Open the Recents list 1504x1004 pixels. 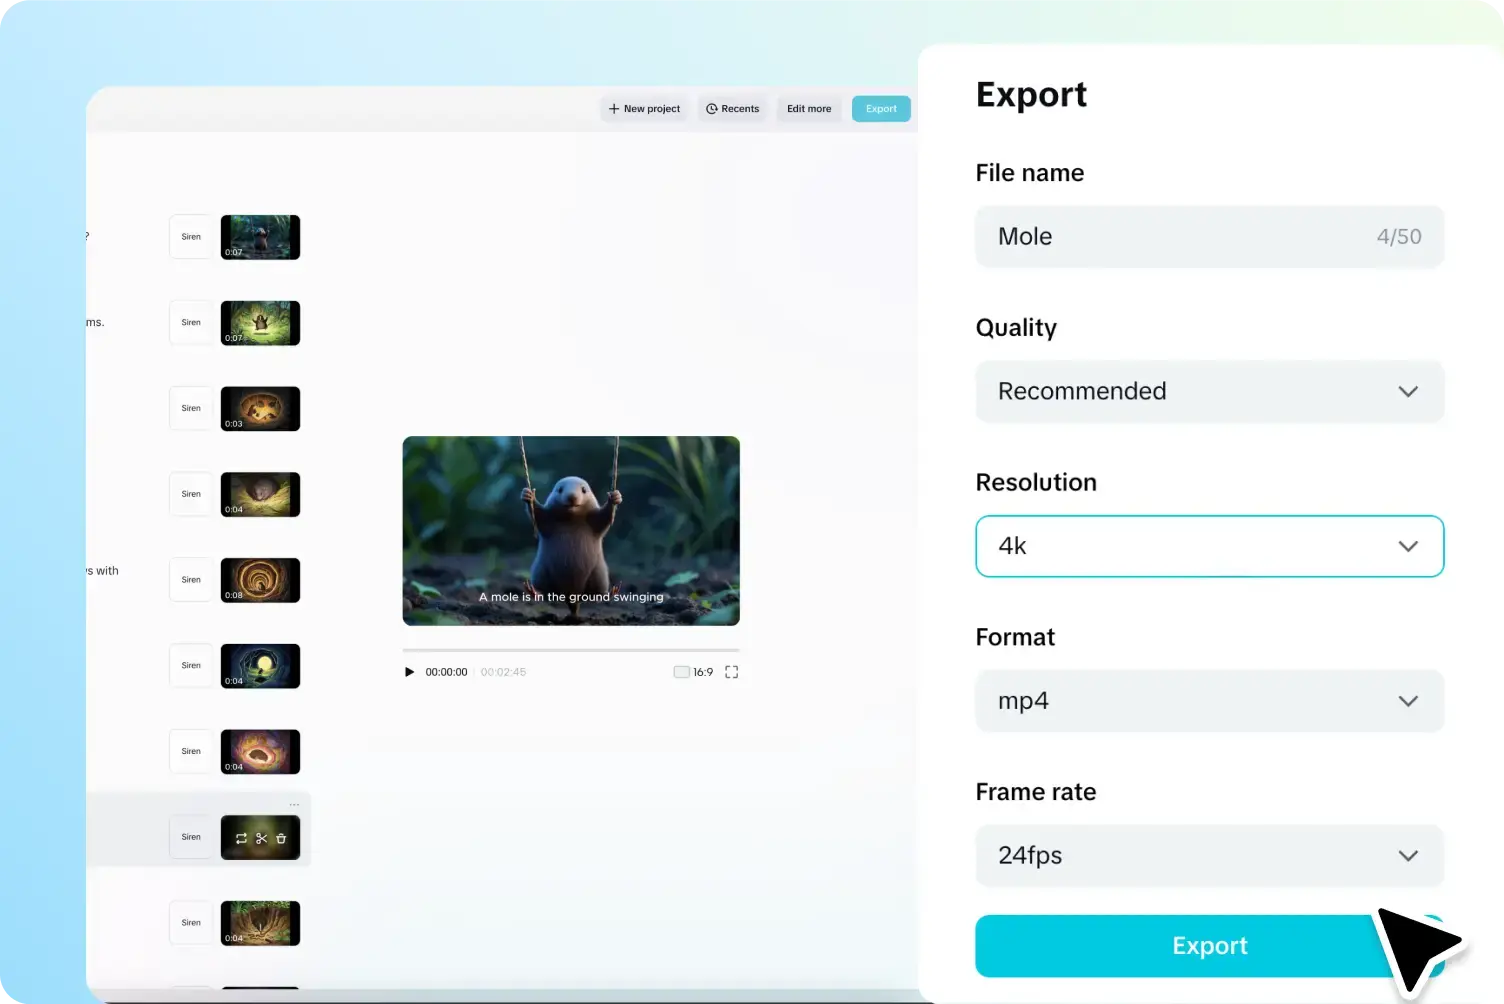(733, 109)
